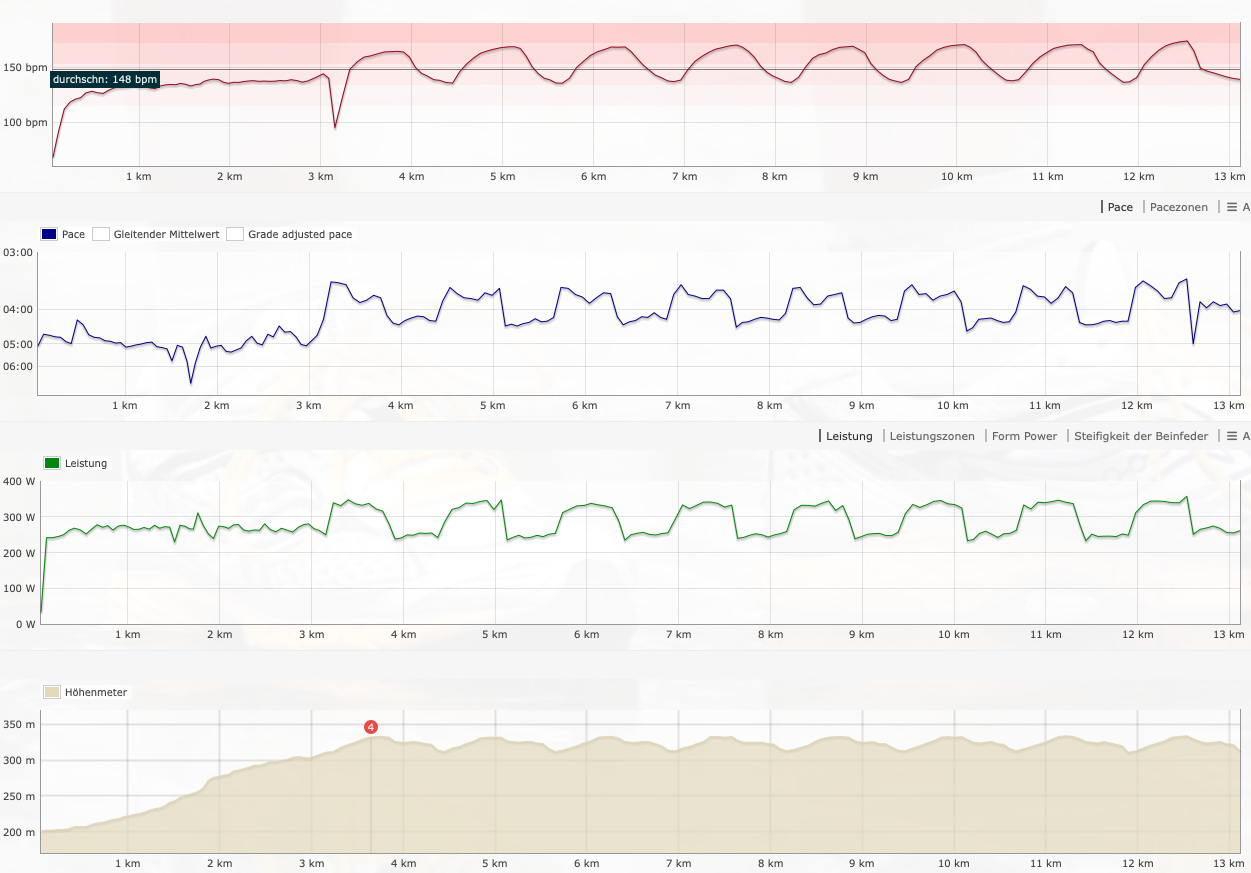Enable the Grade adjusted pace legend box
Screen dimensions: 1251x873
click(x=235, y=234)
